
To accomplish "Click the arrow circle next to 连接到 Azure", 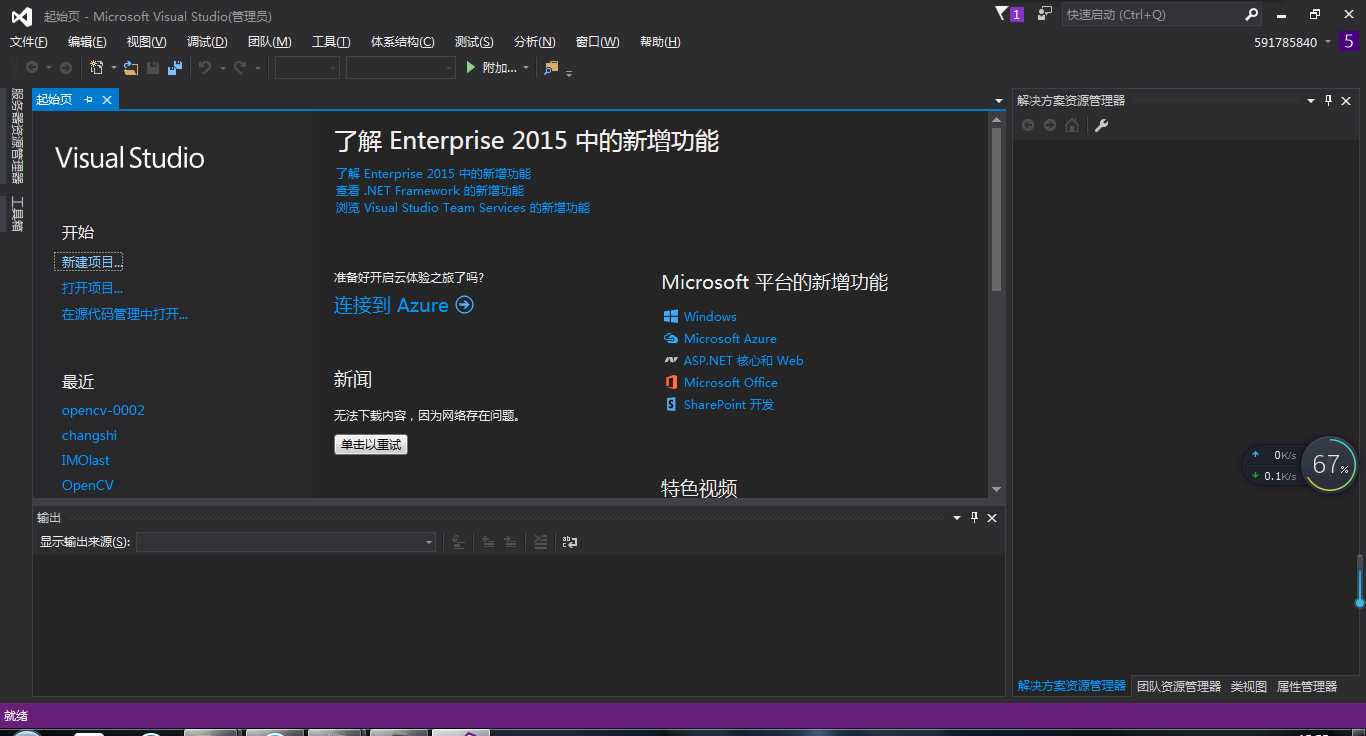I will coord(464,305).
